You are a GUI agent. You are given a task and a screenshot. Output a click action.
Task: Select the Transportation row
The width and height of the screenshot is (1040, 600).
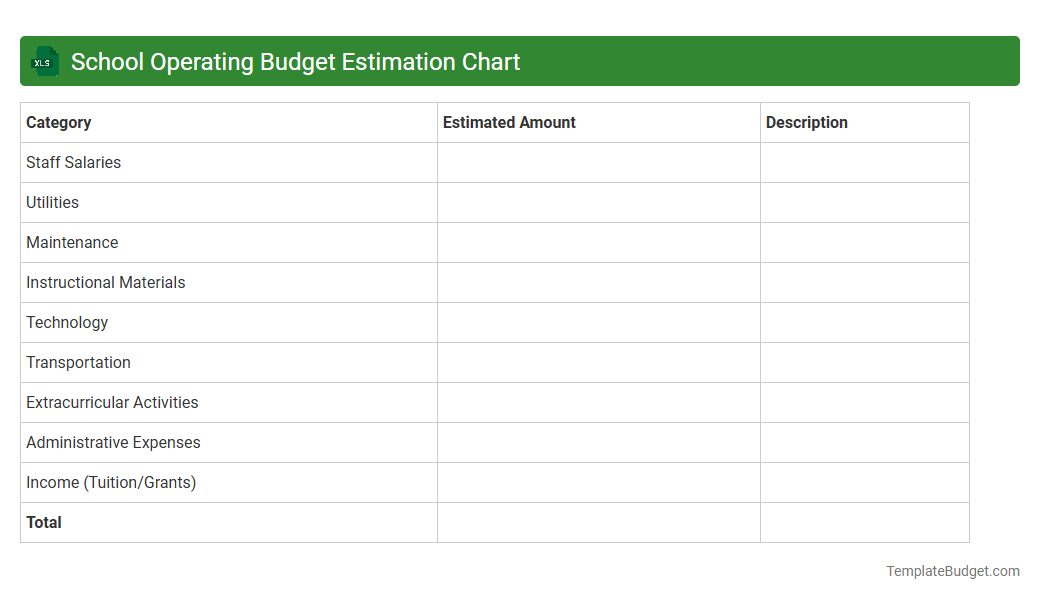coord(78,362)
